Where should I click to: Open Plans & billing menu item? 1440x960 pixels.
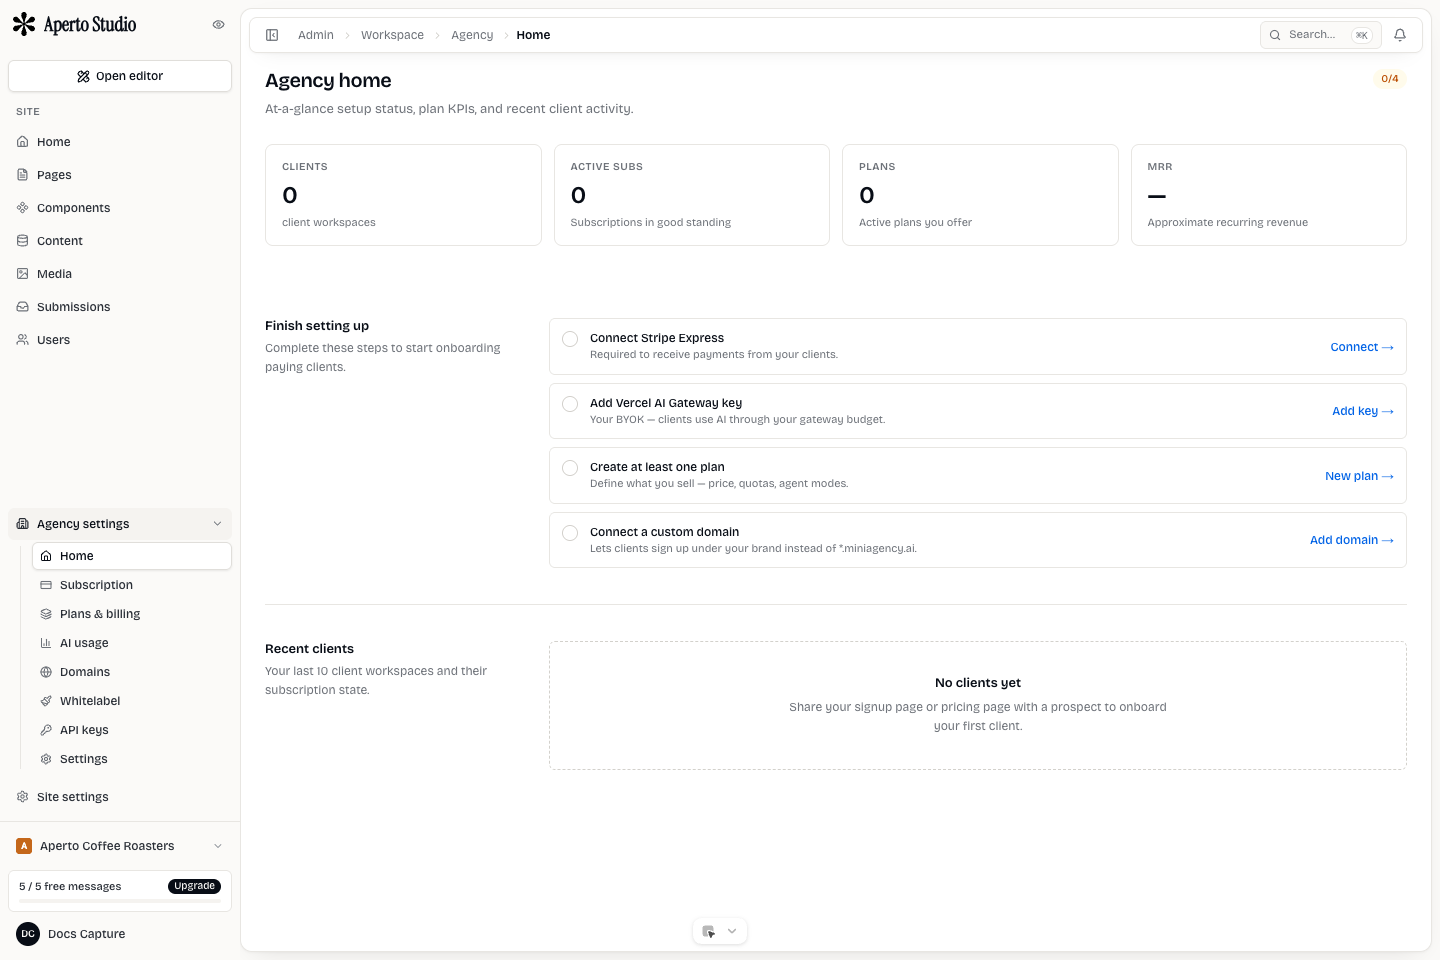pos(132,614)
